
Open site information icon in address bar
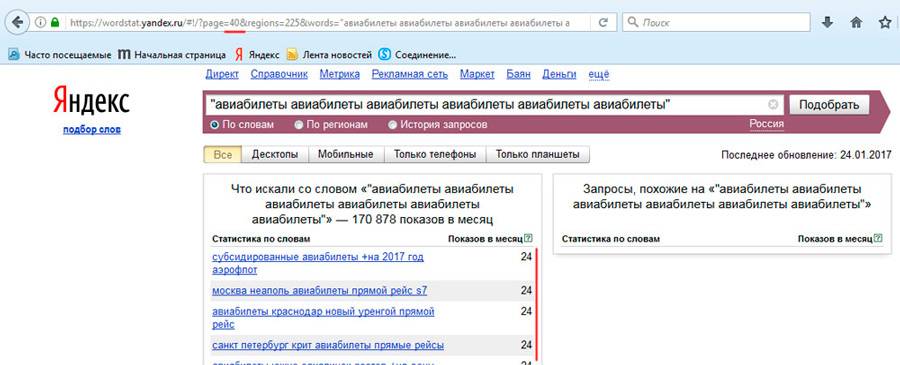40,22
